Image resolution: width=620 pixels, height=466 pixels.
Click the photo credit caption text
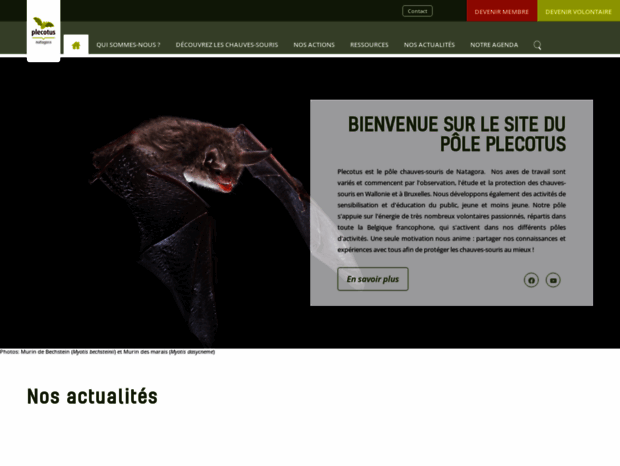[x=108, y=352]
